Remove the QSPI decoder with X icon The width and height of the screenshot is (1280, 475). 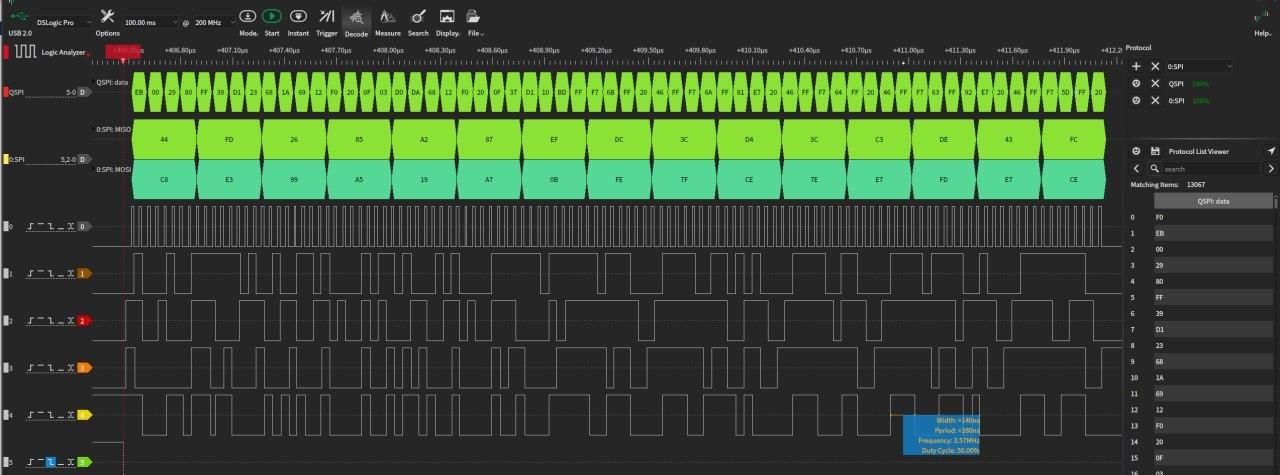1155,84
